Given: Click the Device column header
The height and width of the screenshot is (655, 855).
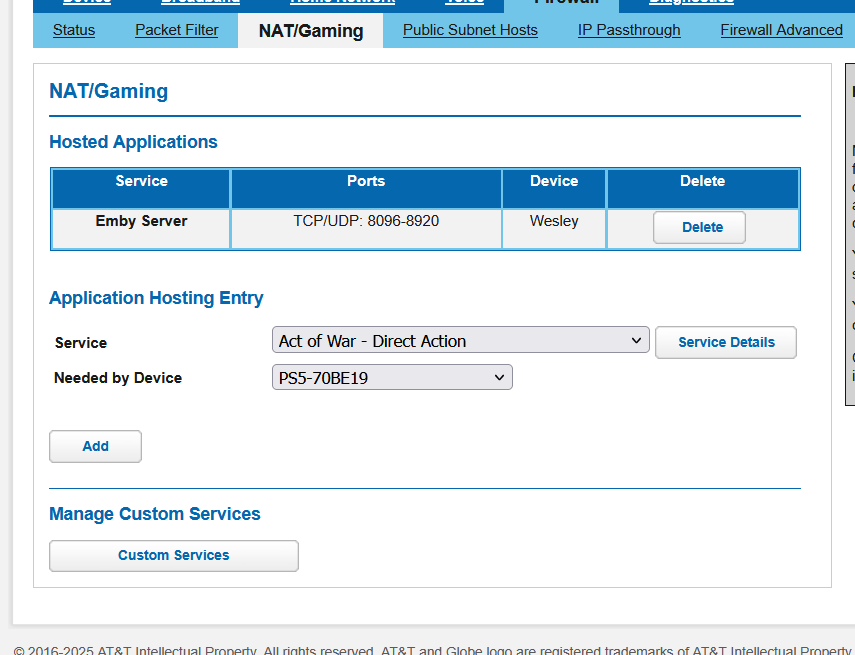Looking at the screenshot, I should (x=554, y=189).
